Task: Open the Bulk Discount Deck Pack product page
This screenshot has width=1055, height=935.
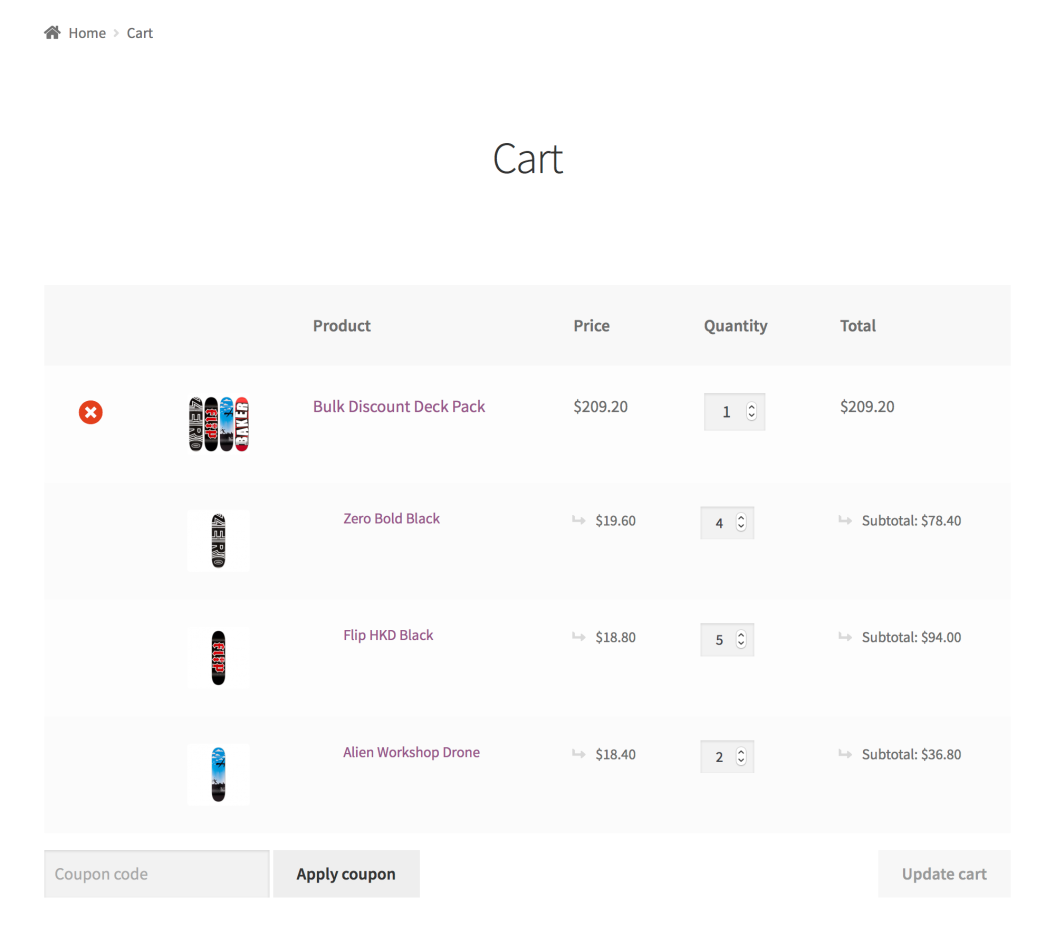Action: tap(399, 406)
